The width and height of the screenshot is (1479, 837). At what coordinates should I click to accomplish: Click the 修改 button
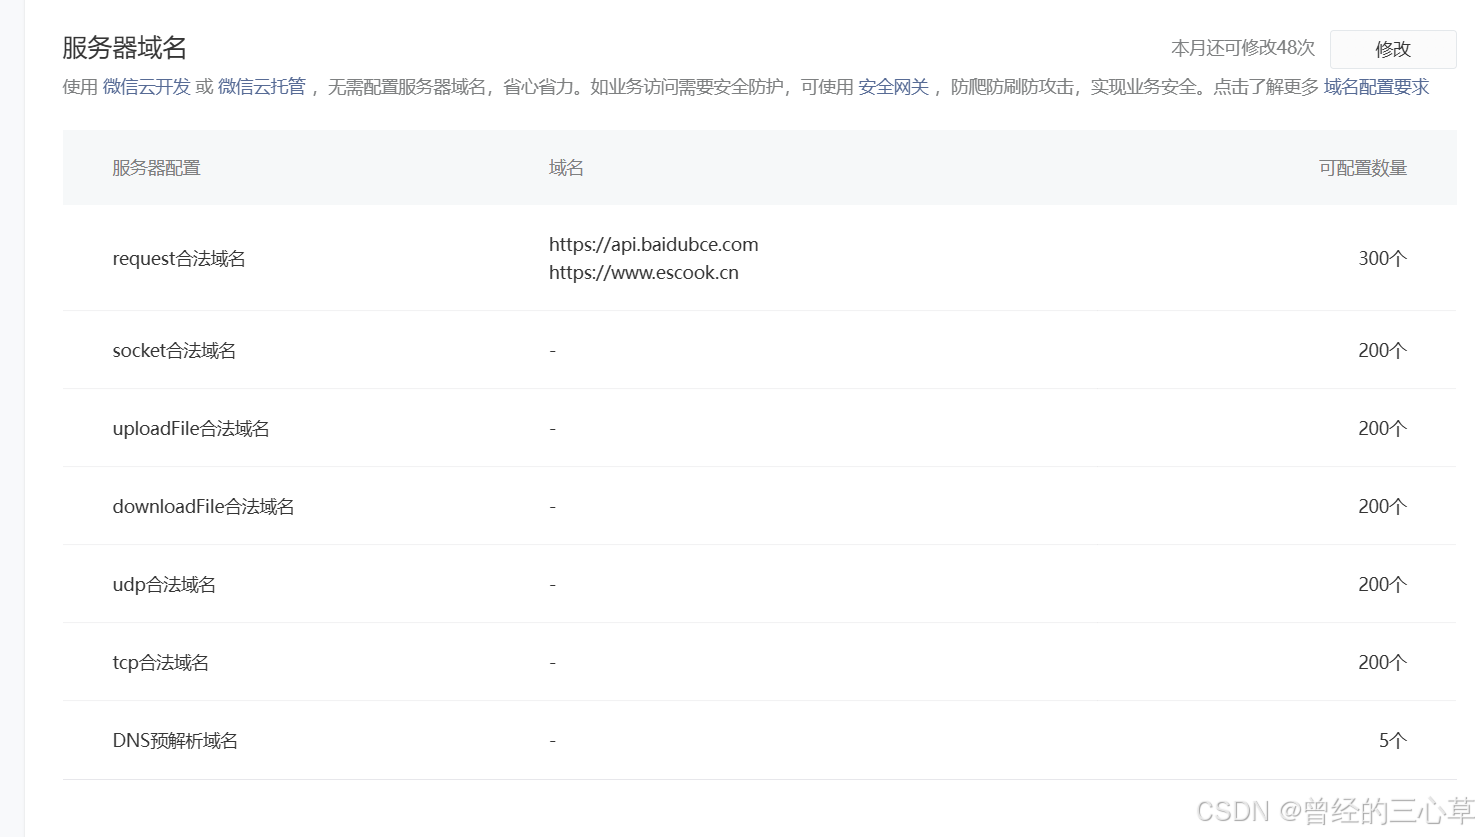1392,49
